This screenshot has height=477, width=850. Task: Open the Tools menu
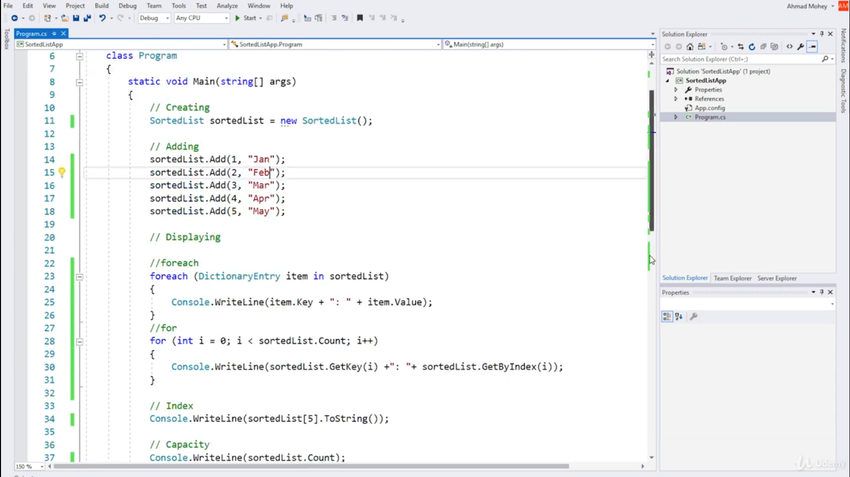(178, 5)
